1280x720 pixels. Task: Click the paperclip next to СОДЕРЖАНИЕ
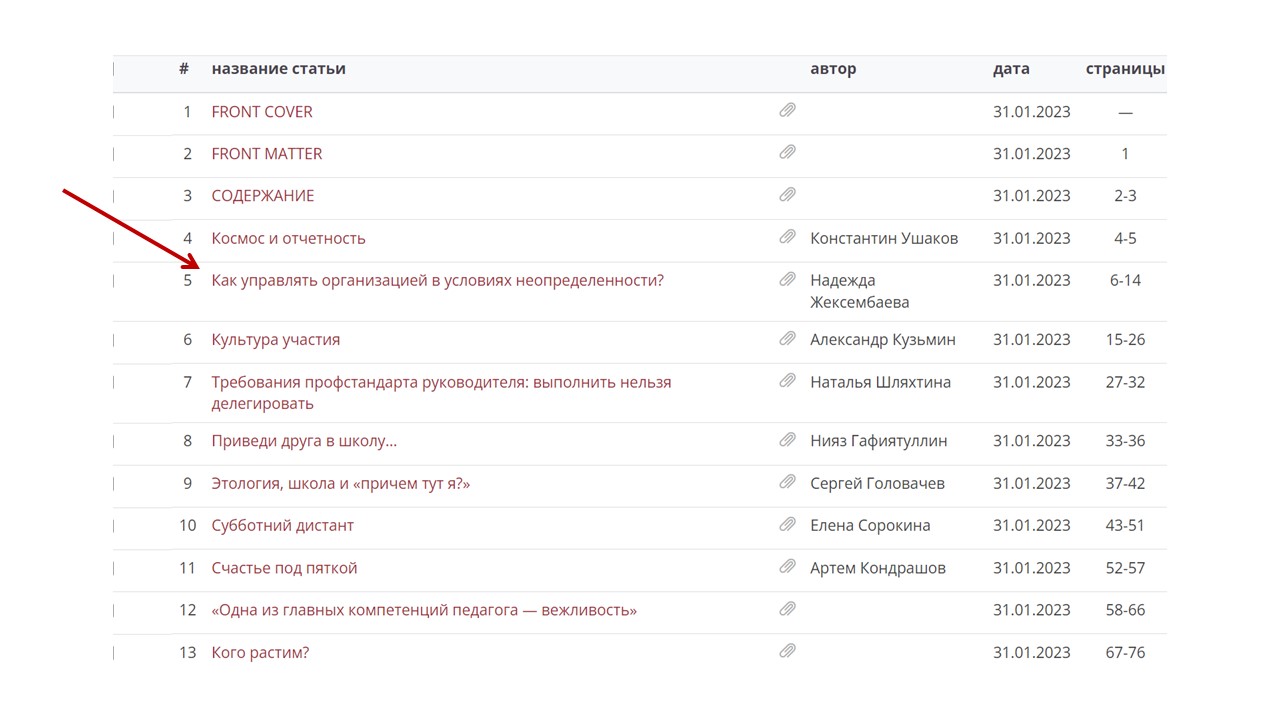(787, 195)
